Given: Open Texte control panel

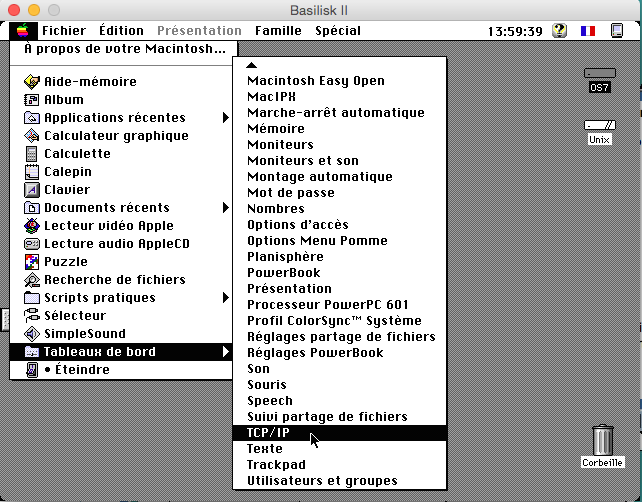Looking at the screenshot, I should (x=339, y=449).
